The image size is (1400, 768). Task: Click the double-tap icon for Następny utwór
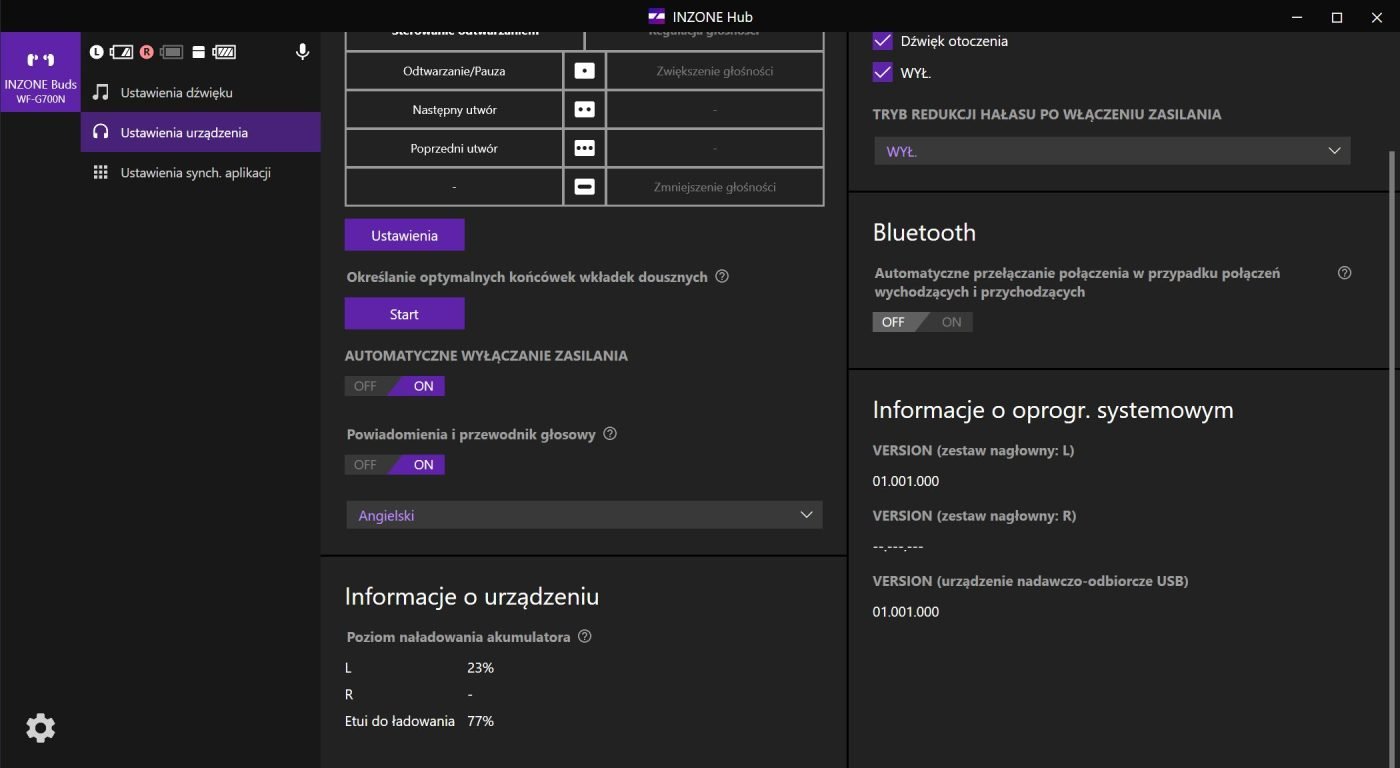coord(585,109)
